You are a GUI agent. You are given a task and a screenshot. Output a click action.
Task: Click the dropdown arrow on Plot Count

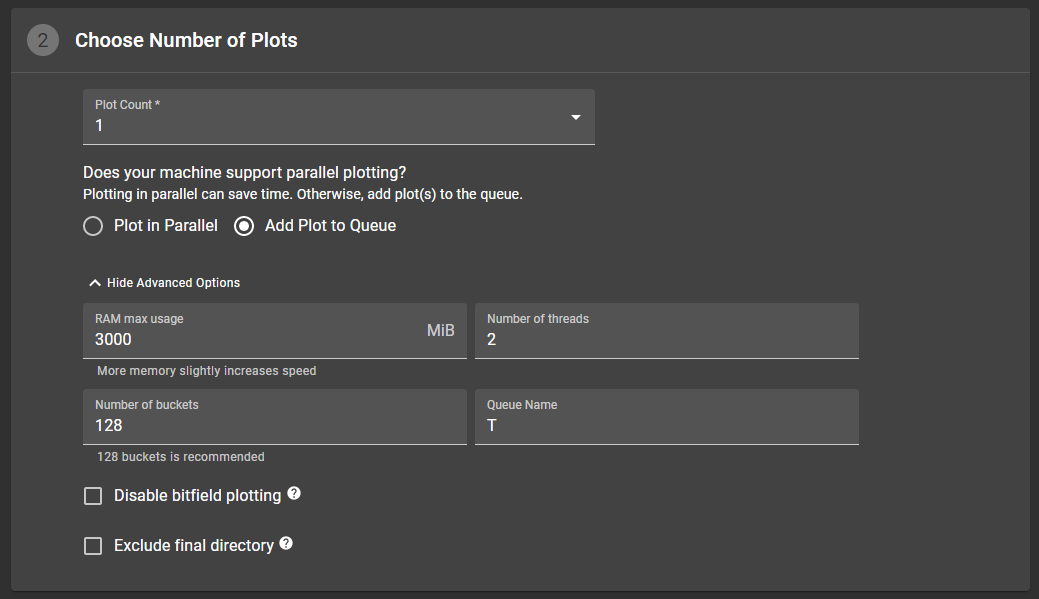(x=576, y=117)
